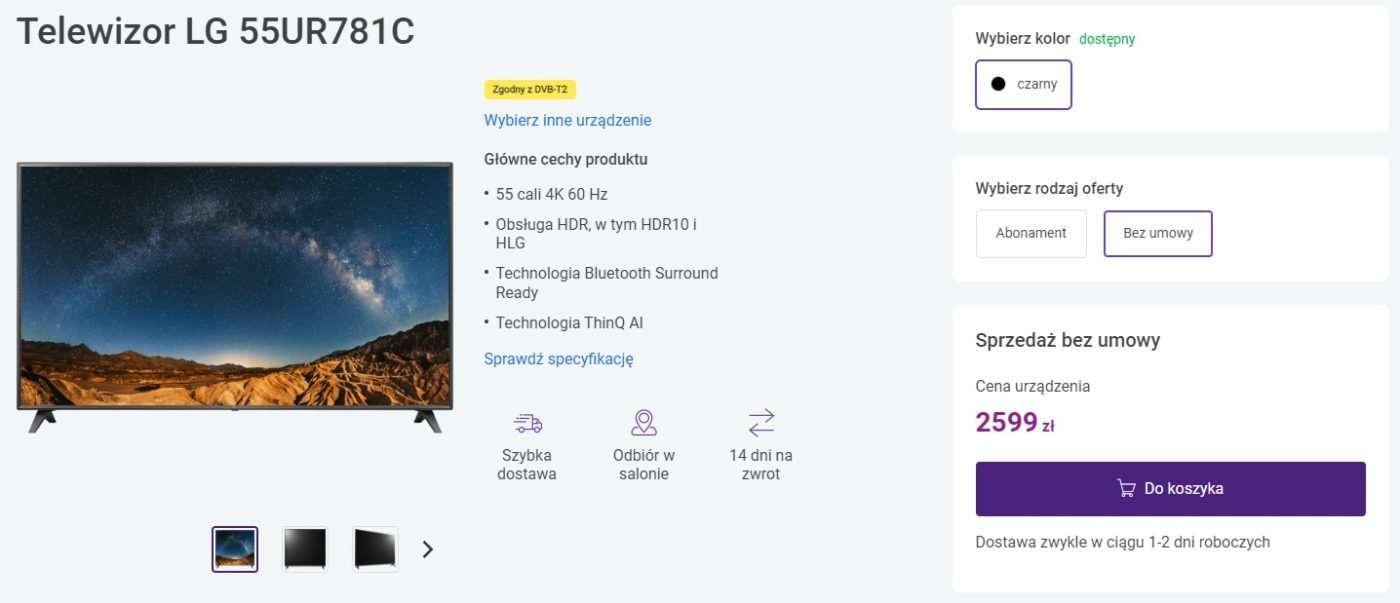Select the first TV front thumbnail
Screen dimensions: 1400x603
coord(235,549)
